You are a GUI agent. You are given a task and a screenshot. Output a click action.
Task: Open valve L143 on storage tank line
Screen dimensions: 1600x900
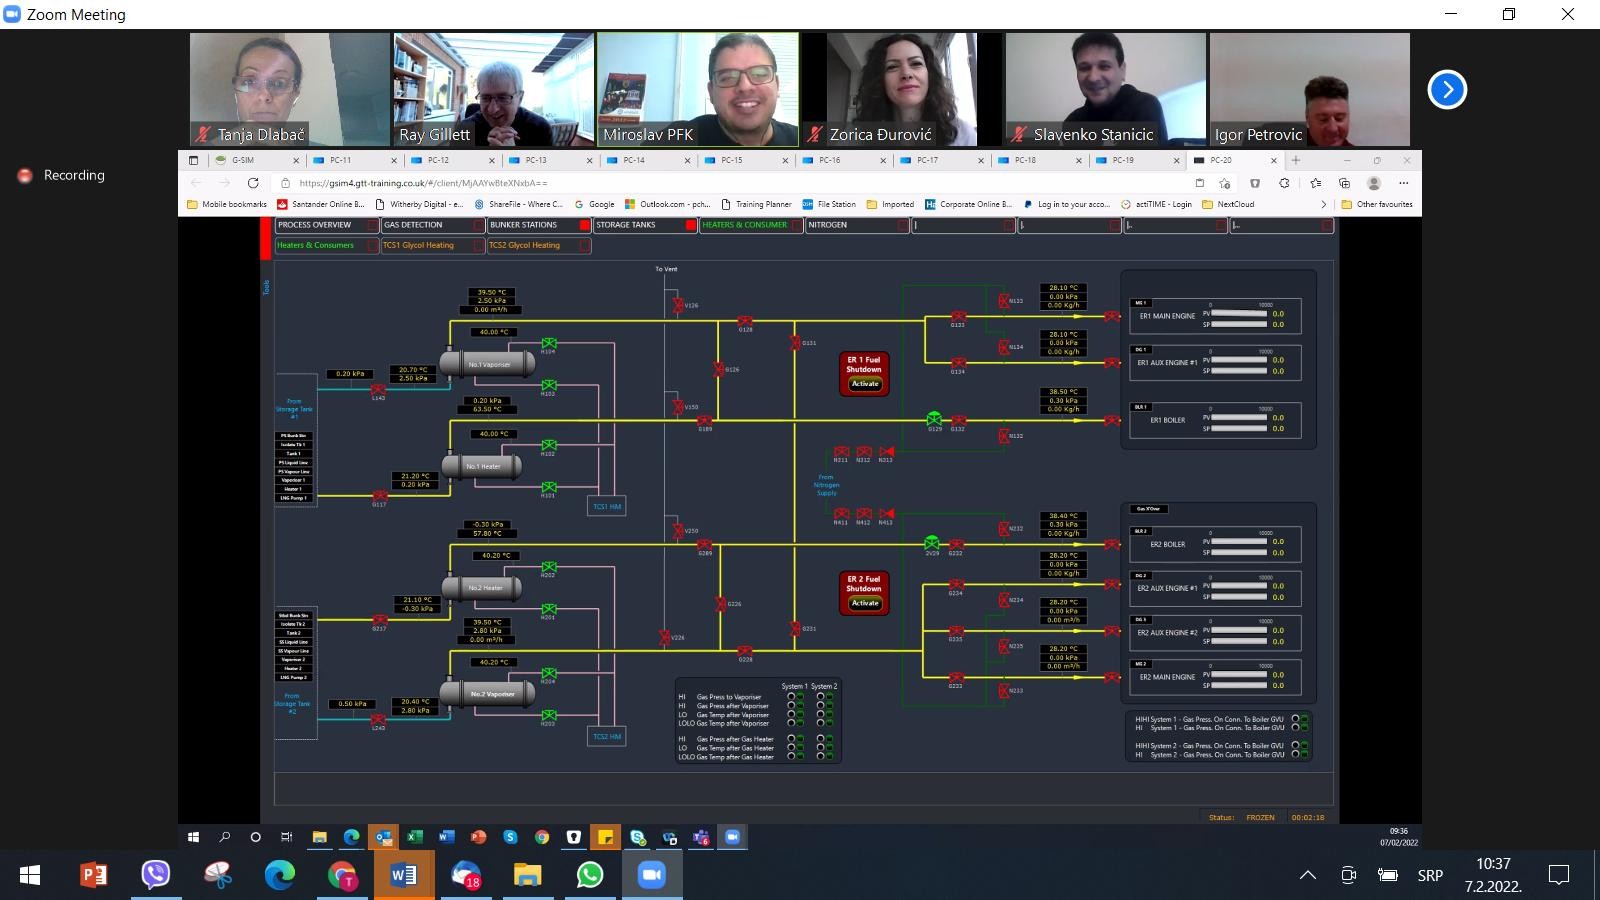[378, 389]
